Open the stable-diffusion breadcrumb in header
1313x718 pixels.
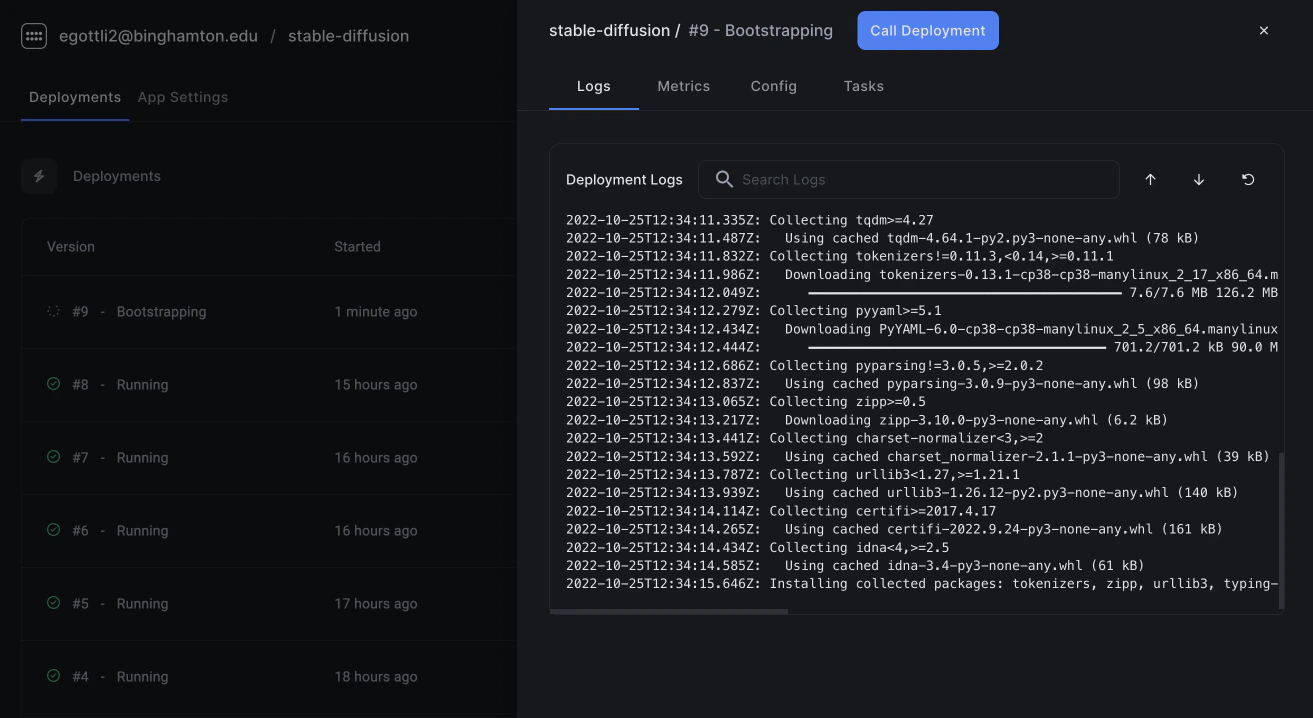(348, 36)
